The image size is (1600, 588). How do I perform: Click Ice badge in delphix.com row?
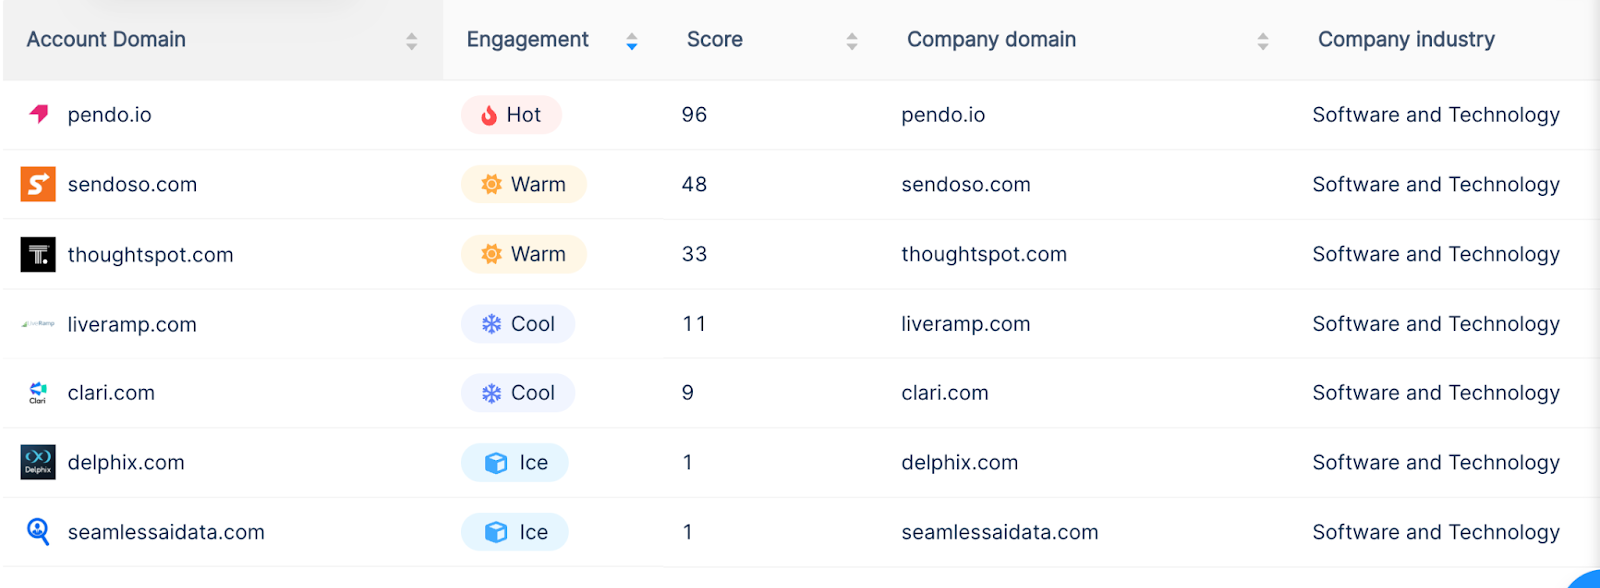click(x=515, y=463)
